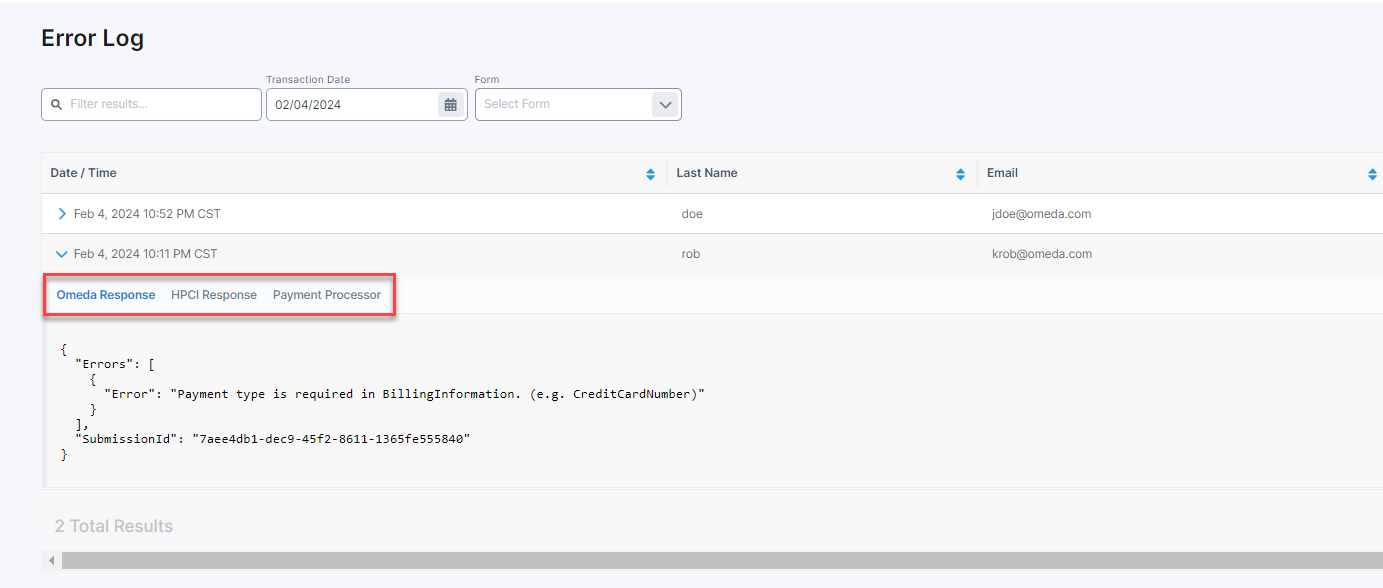Screen dimensions: 1383x588
Task: Click the Date / Time column header
Action: coord(84,173)
